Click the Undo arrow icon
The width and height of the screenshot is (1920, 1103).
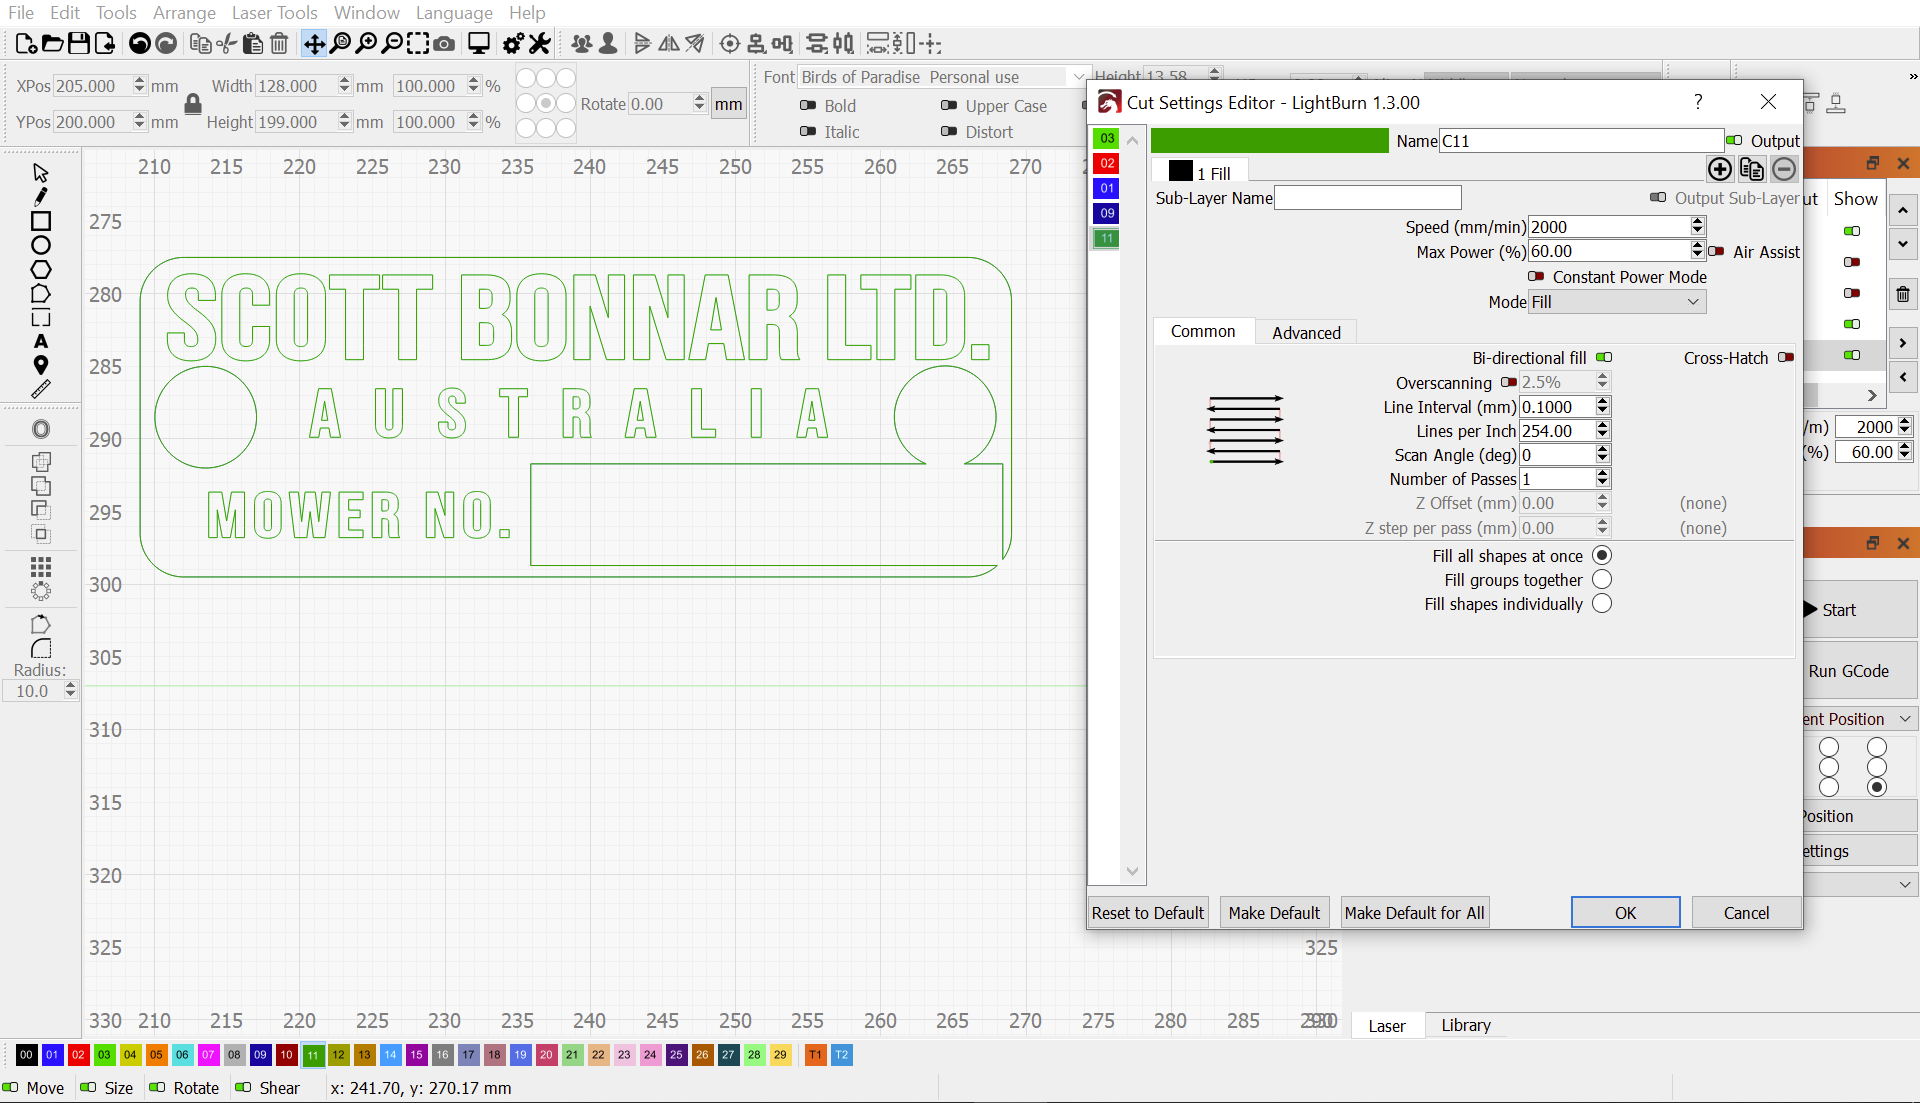pyautogui.click(x=140, y=44)
